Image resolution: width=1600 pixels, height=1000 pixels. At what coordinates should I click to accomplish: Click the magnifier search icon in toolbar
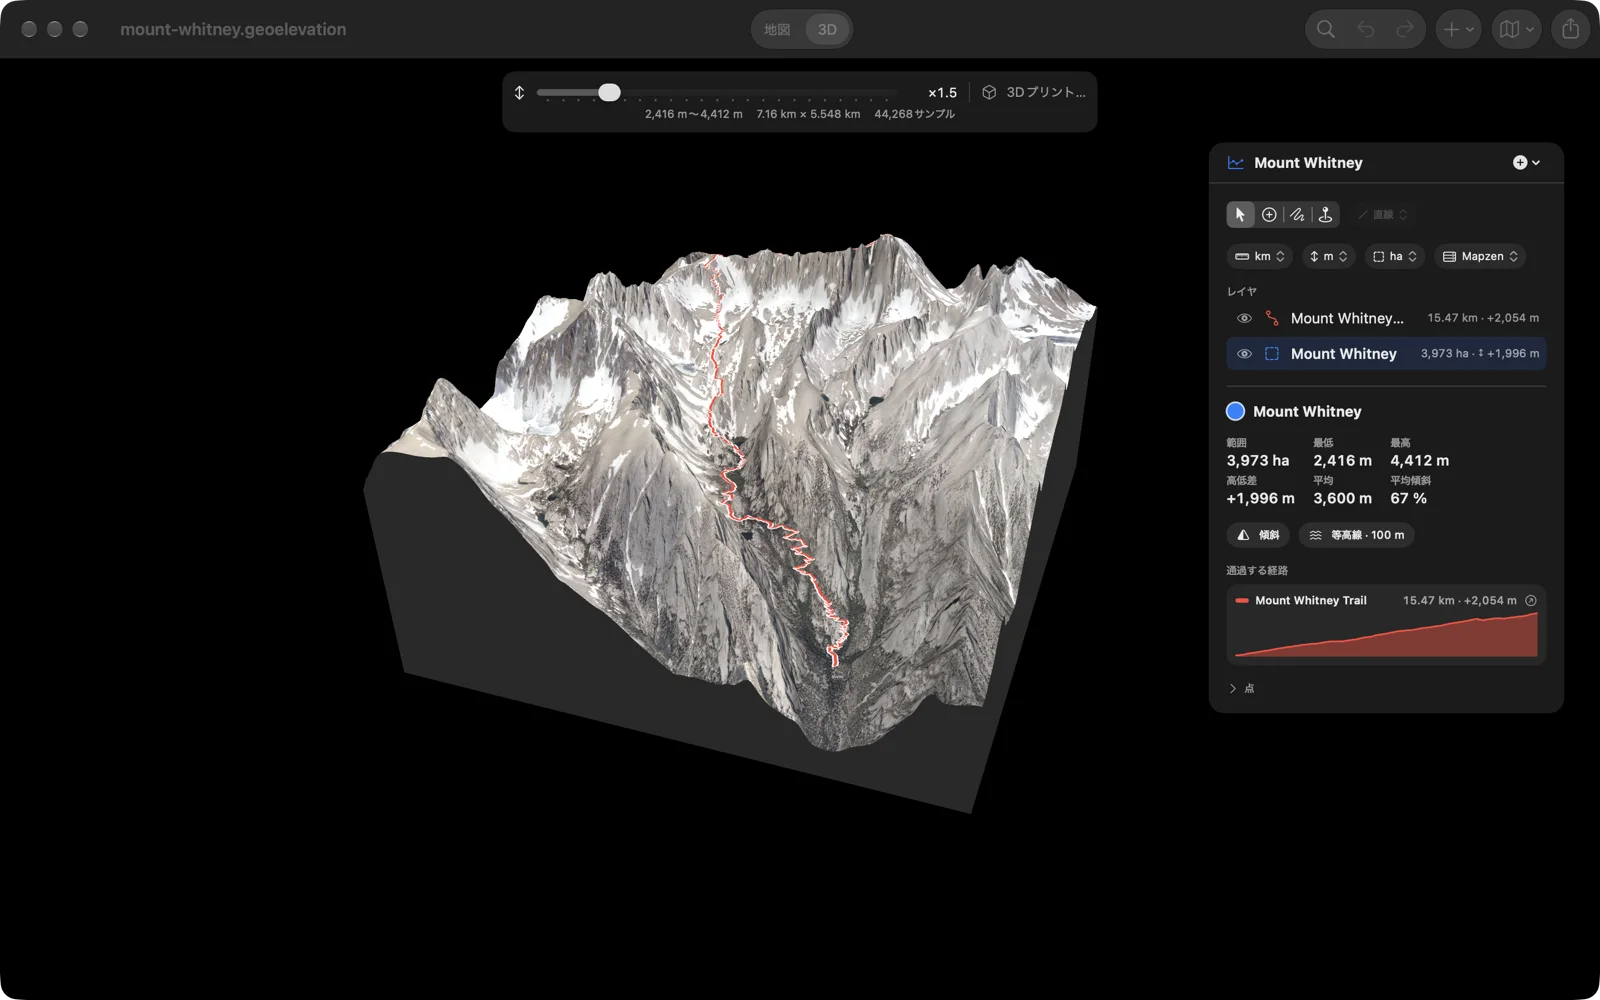click(x=1326, y=29)
